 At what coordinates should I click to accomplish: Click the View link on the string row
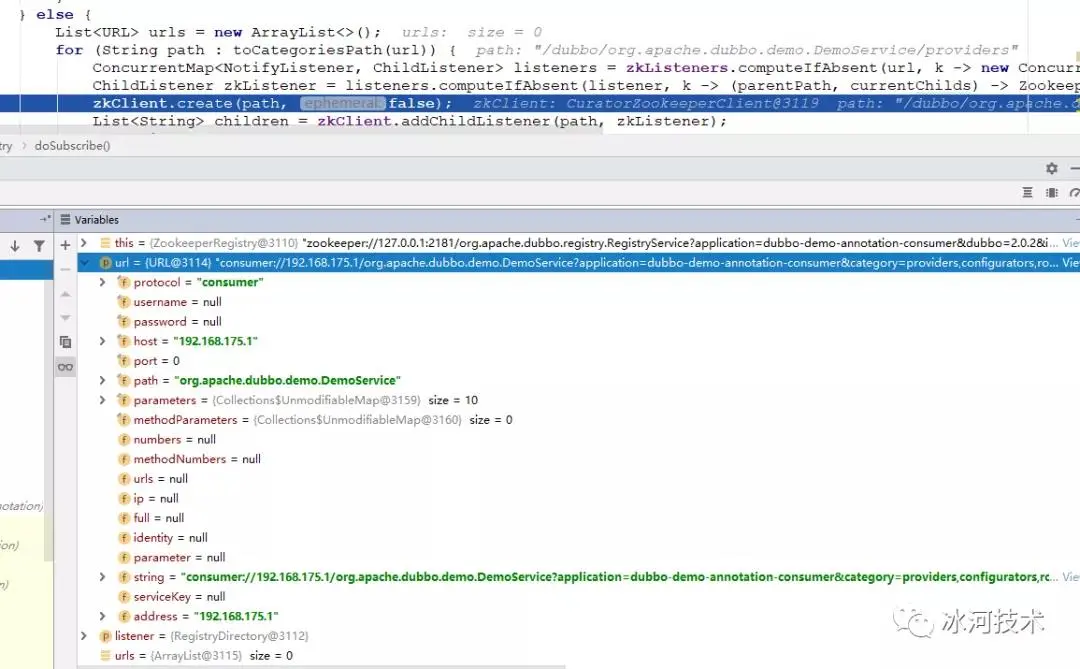click(x=1070, y=577)
